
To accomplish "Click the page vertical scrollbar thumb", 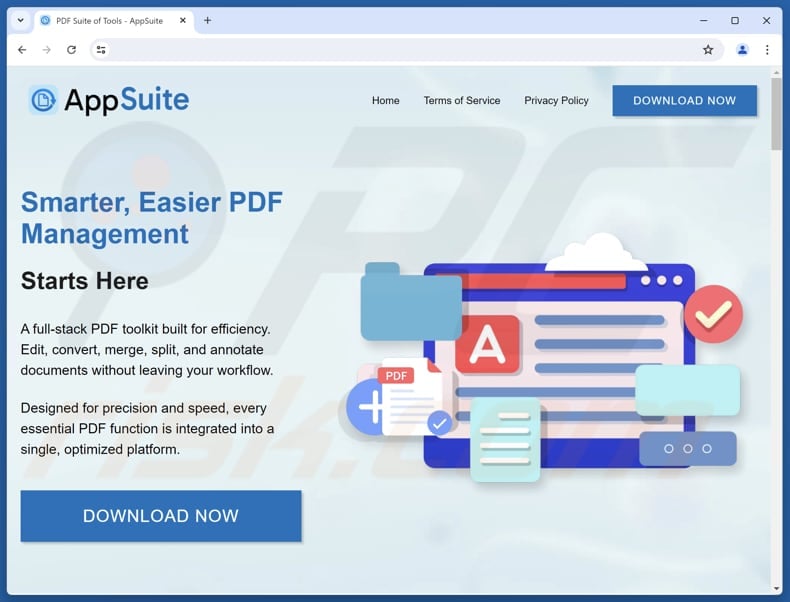I will click(776, 114).
